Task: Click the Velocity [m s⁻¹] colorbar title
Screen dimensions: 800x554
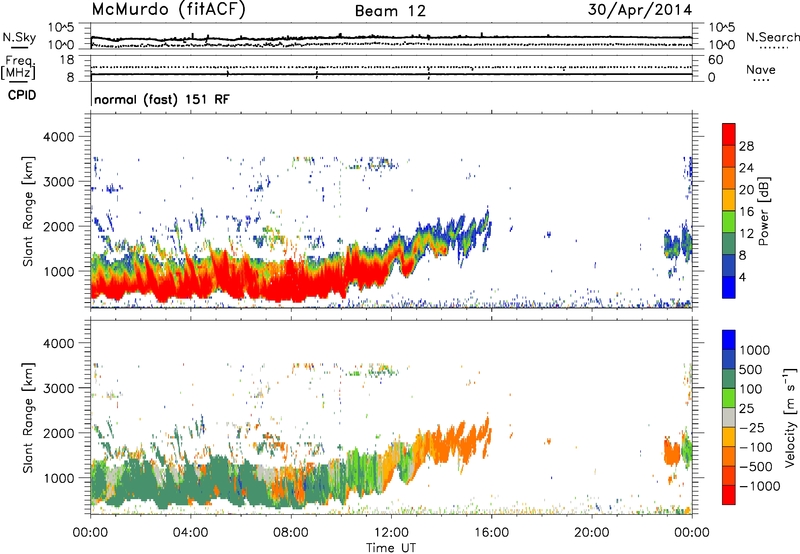Action: [x=791, y=417]
